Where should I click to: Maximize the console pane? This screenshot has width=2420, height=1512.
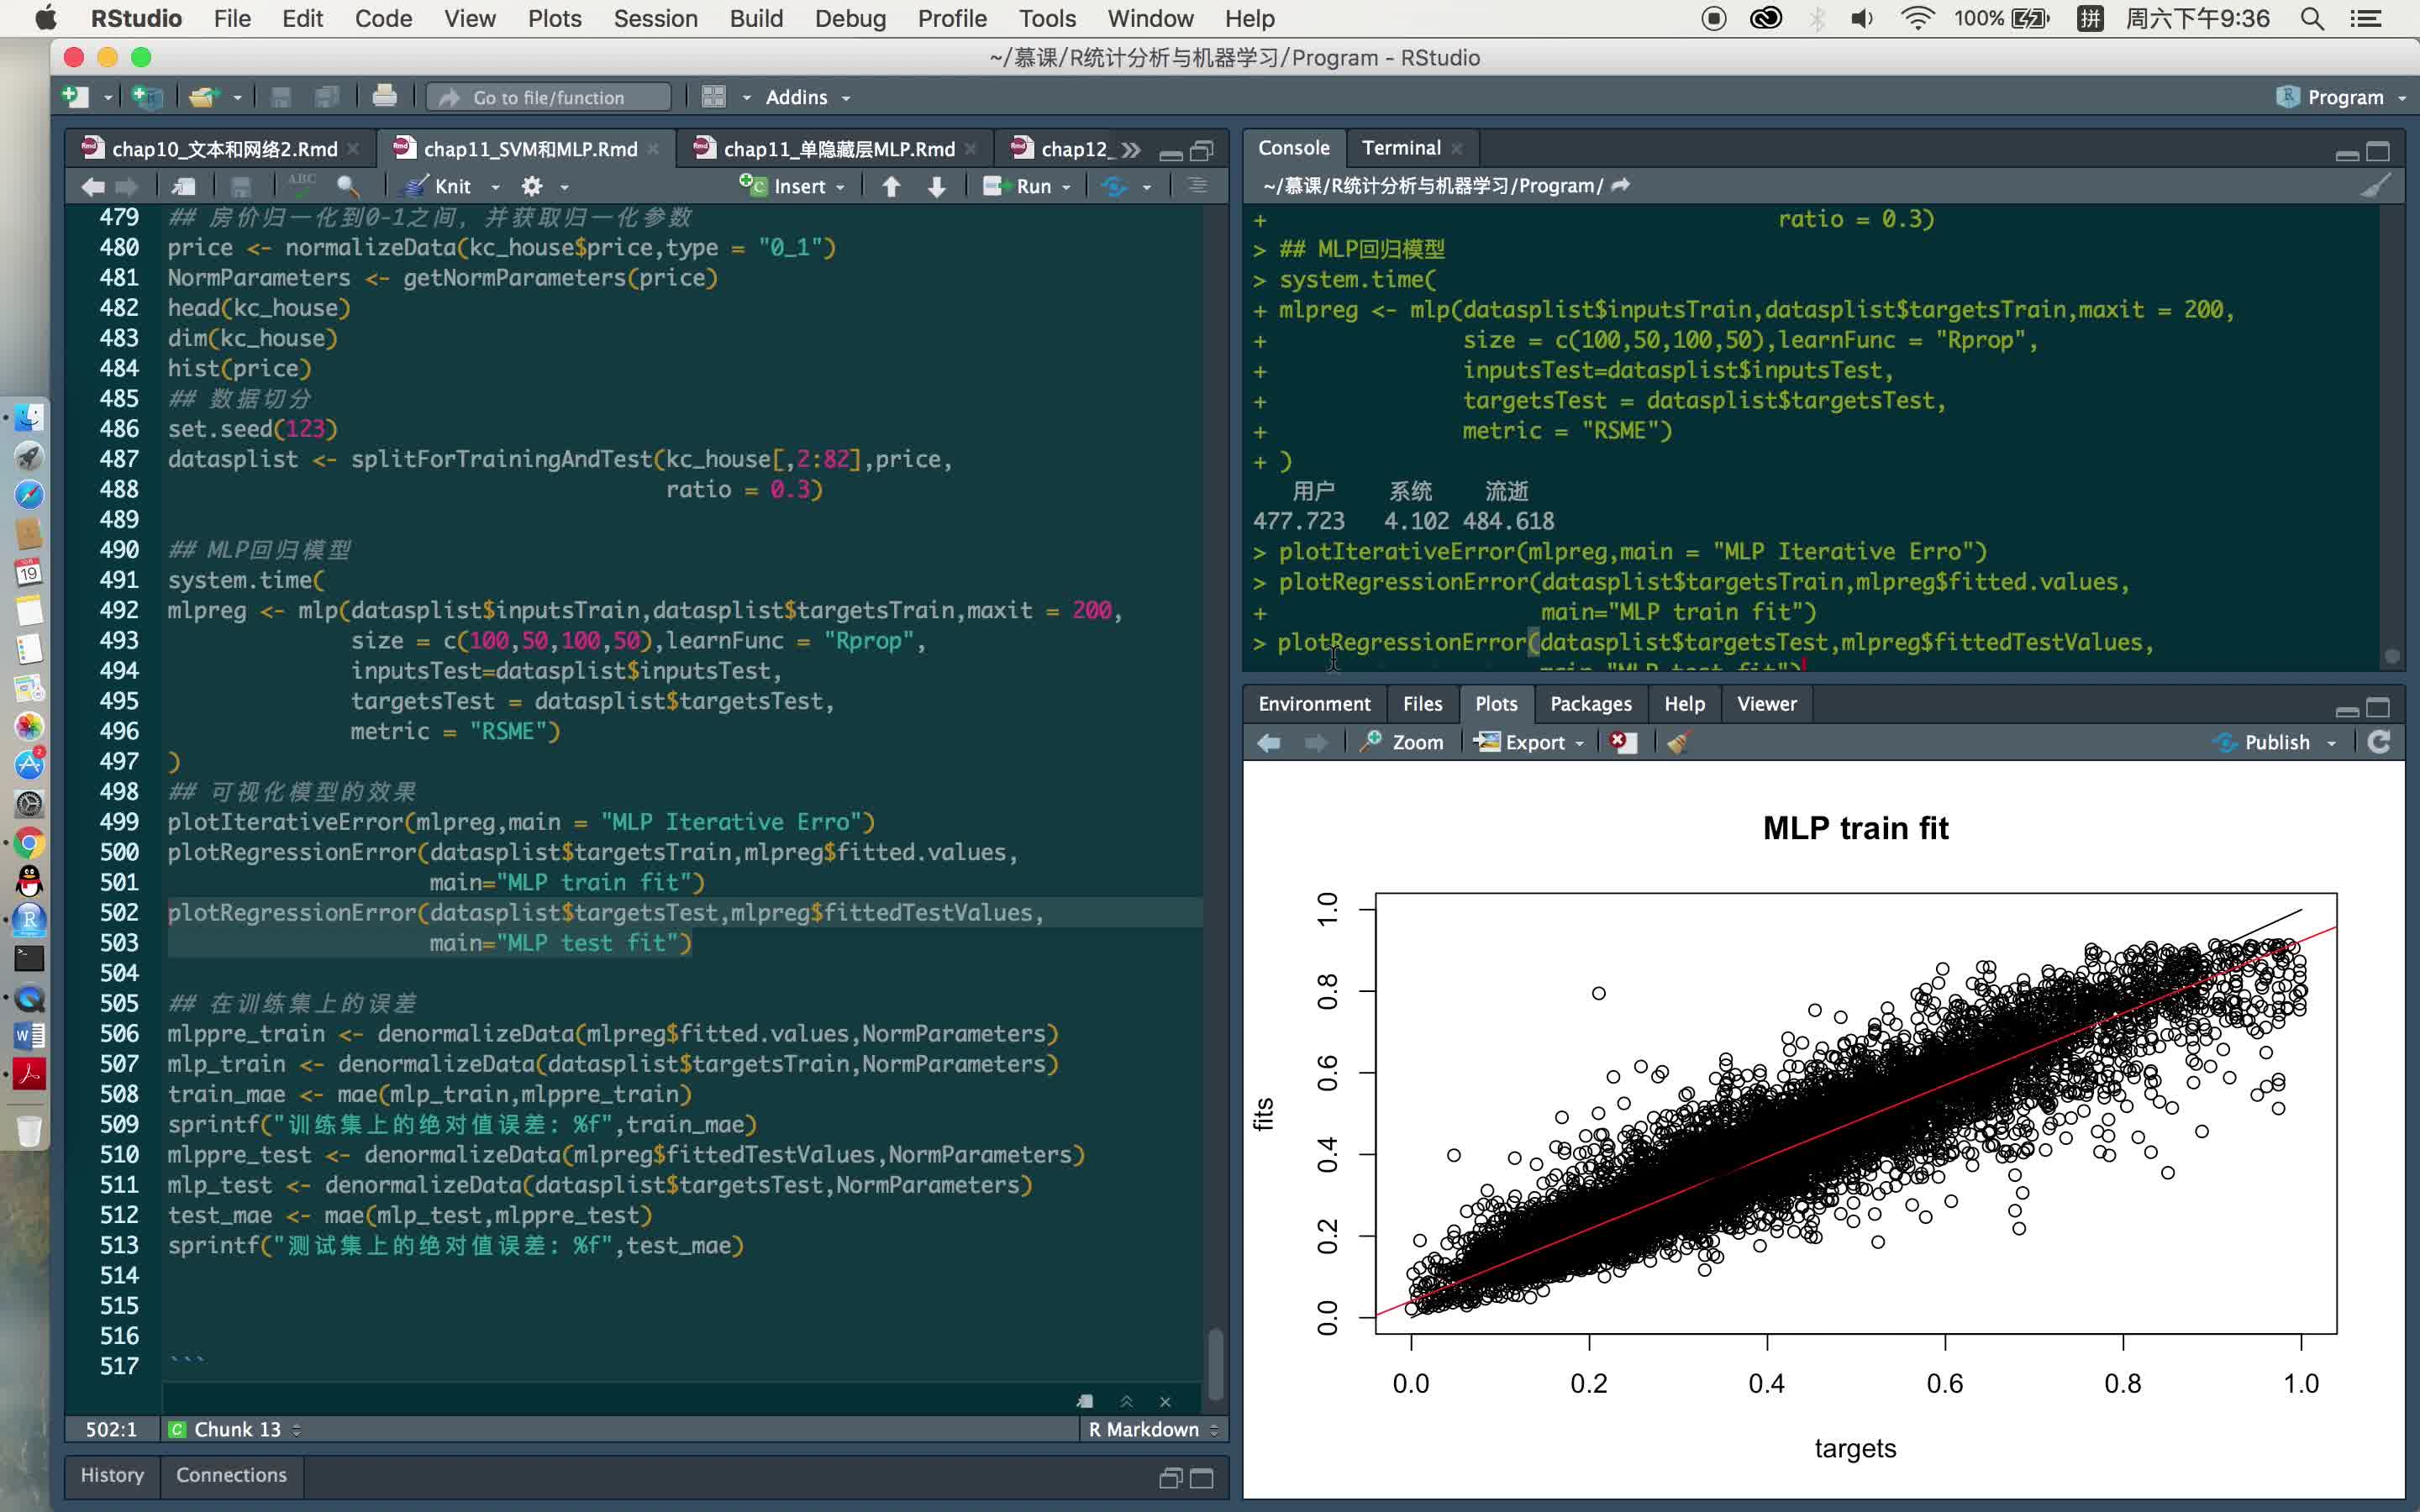pyautogui.click(x=2378, y=151)
